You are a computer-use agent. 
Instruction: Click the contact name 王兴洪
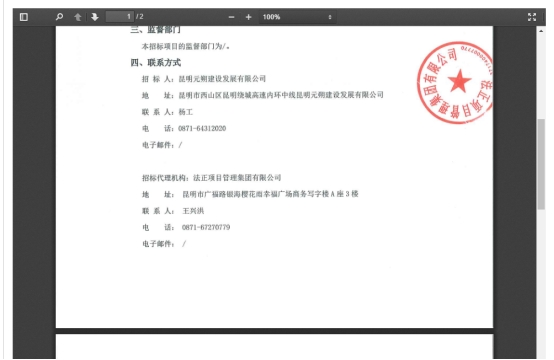[193, 211]
